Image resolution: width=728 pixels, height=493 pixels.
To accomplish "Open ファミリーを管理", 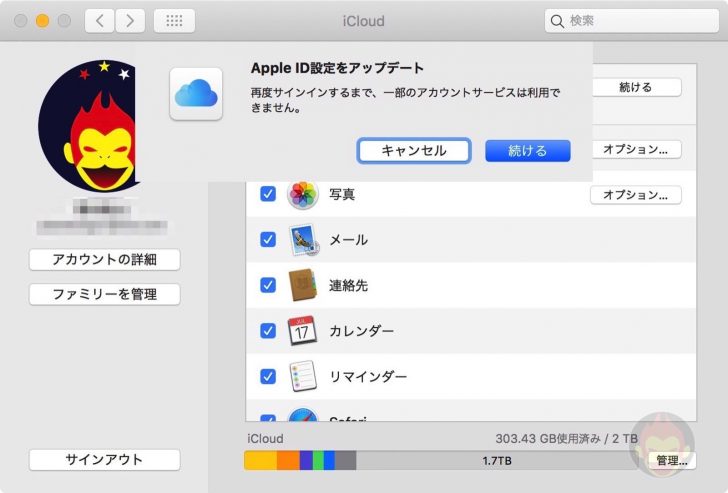I will pyautogui.click(x=104, y=294).
